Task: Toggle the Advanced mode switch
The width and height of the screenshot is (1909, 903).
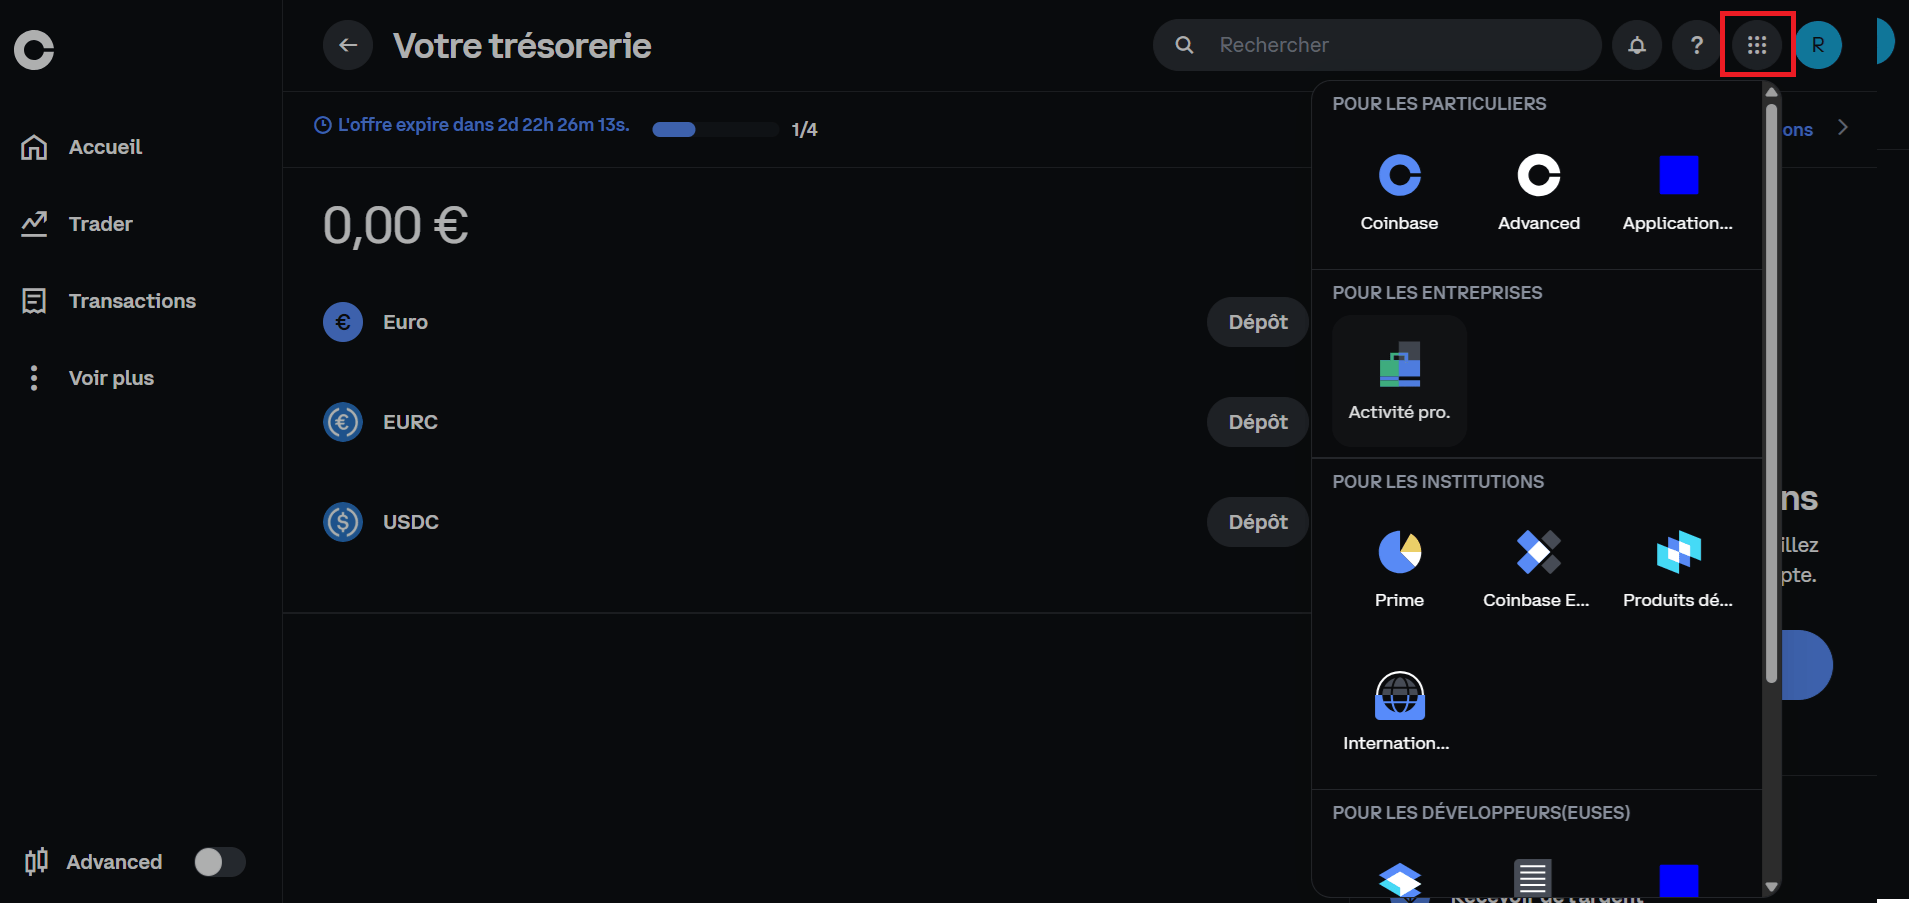Action: [219, 861]
